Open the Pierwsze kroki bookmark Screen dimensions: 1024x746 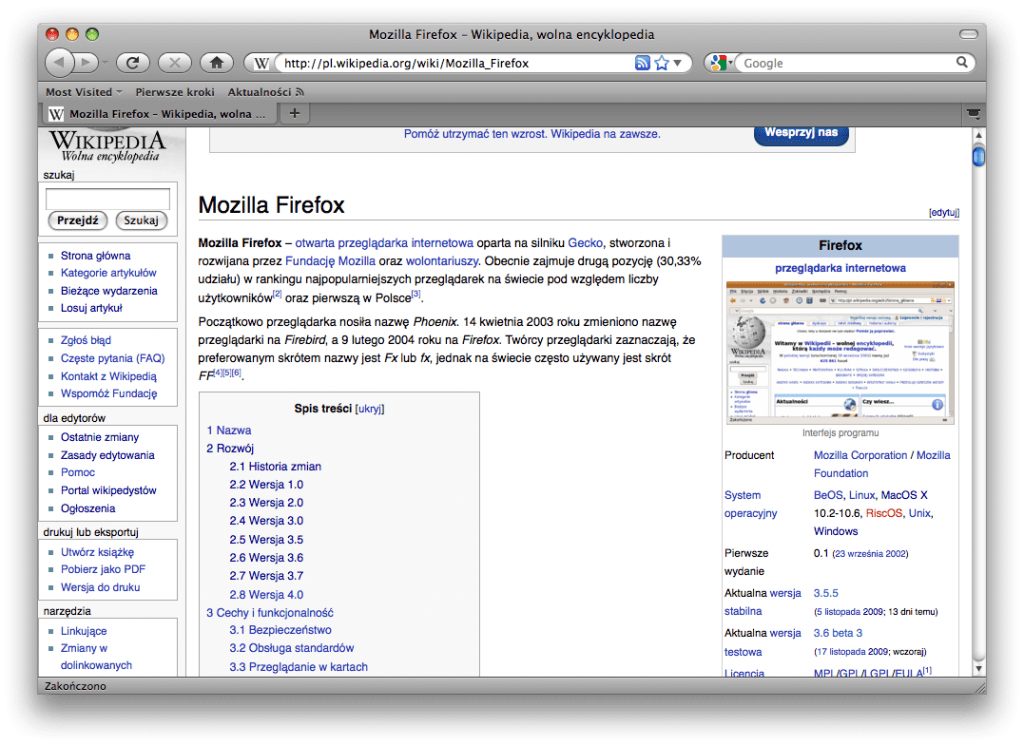tap(174, 92)
